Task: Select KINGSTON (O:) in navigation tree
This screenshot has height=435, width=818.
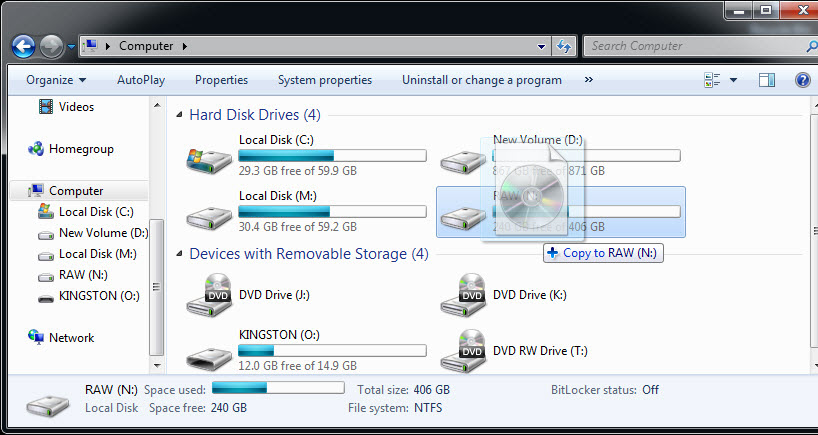Action: tap(99, 296)
